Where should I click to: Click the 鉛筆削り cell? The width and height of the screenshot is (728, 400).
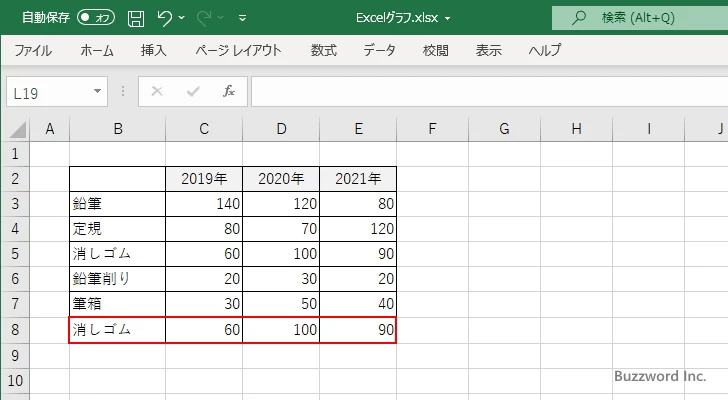pos(118,279)
